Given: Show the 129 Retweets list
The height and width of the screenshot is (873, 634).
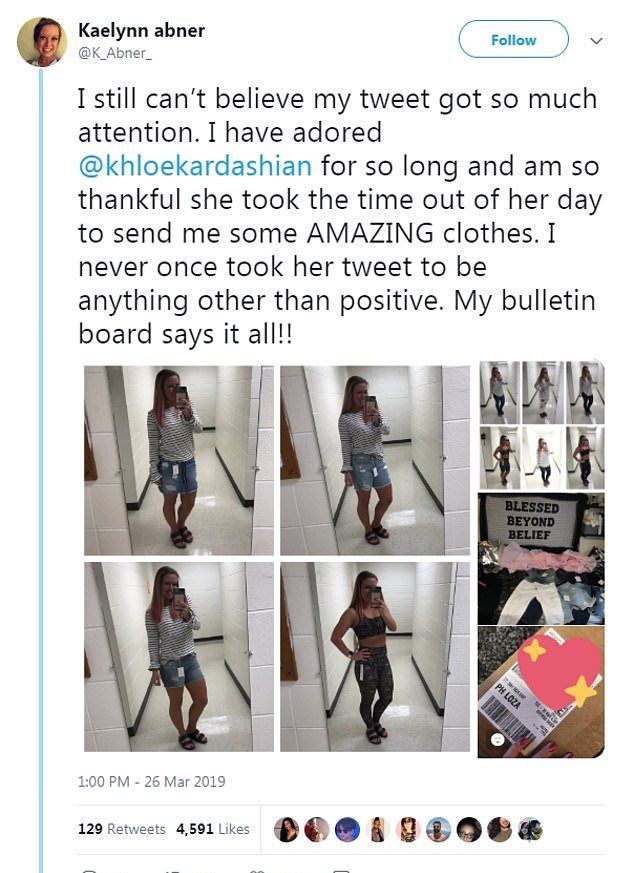Looking at the screenshot, I should point(122,828).
